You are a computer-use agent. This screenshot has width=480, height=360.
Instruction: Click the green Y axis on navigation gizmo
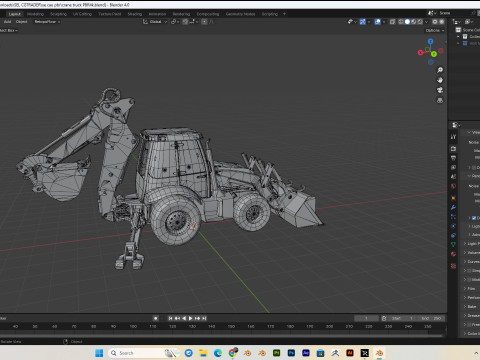tap(434, 54)
